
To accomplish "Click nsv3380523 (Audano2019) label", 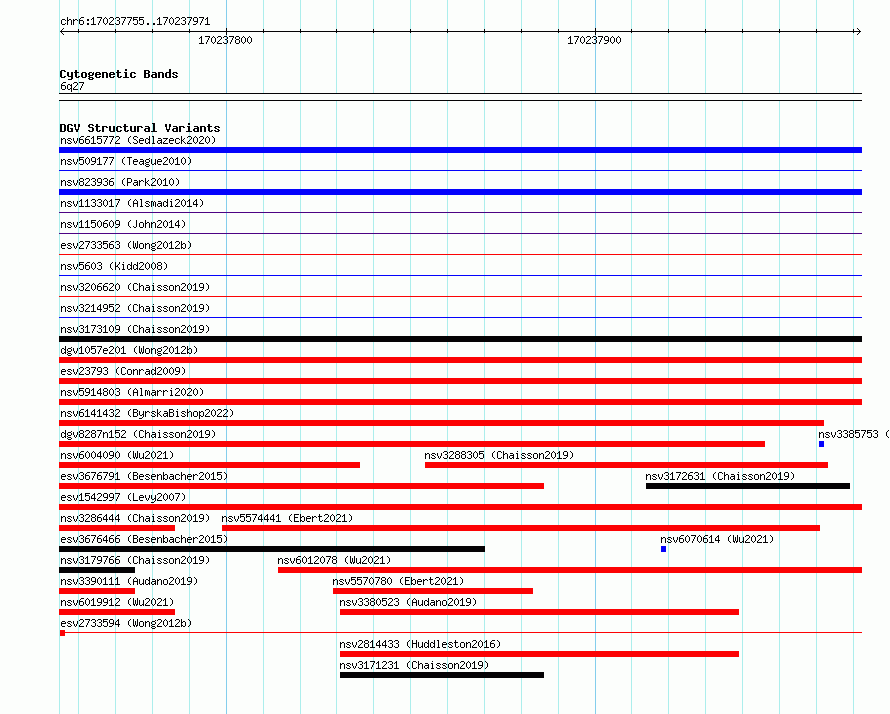I will coord(408,602).
